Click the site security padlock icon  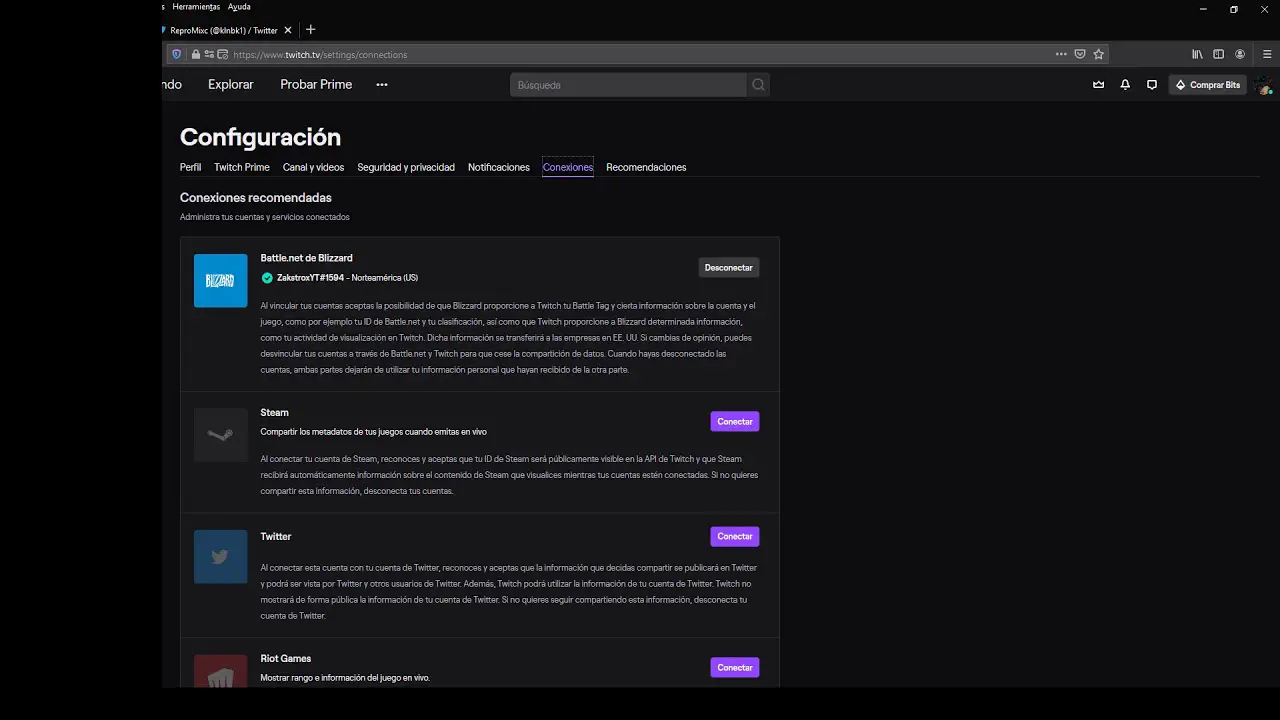tap(196, 54)
